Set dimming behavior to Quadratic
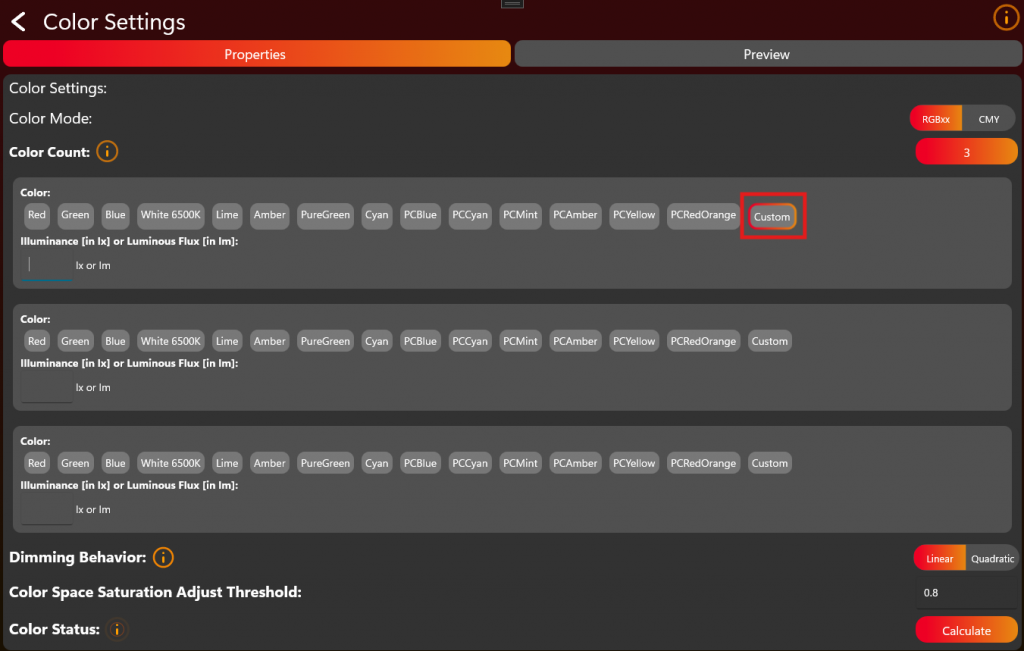Image resolution: width=1024 pixels, height=651 pixels. coord(992,559)
